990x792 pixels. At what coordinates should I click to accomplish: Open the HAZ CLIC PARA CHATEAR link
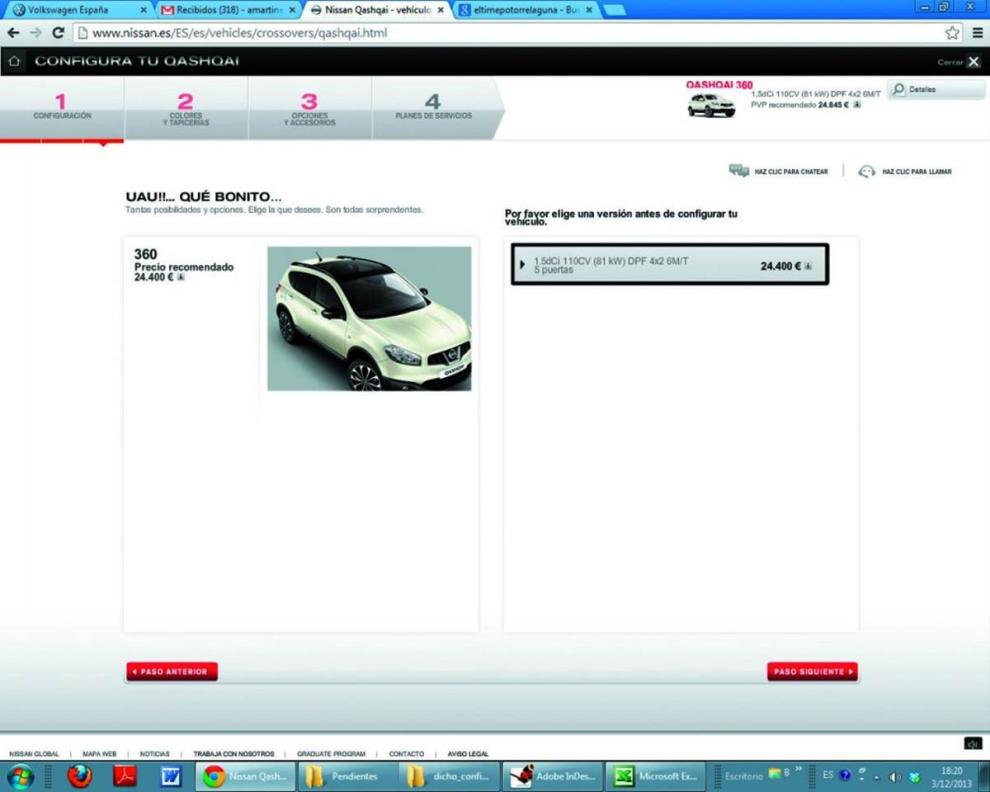click(x=790, y=172)
